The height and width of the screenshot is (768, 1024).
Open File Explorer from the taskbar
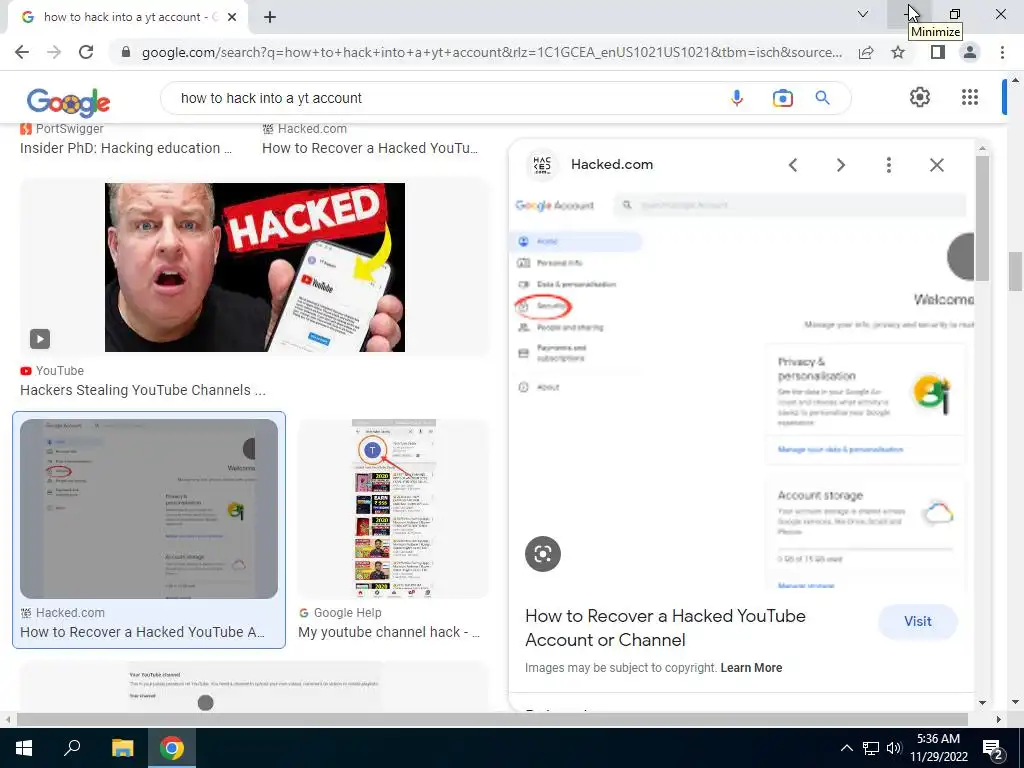122,748
